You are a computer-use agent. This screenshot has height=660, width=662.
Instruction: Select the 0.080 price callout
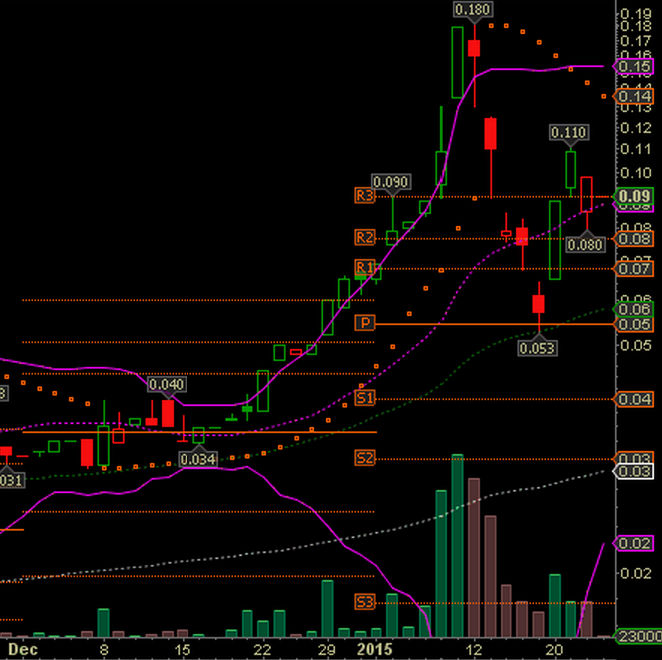pyautogui.click(x=586, y=245)
